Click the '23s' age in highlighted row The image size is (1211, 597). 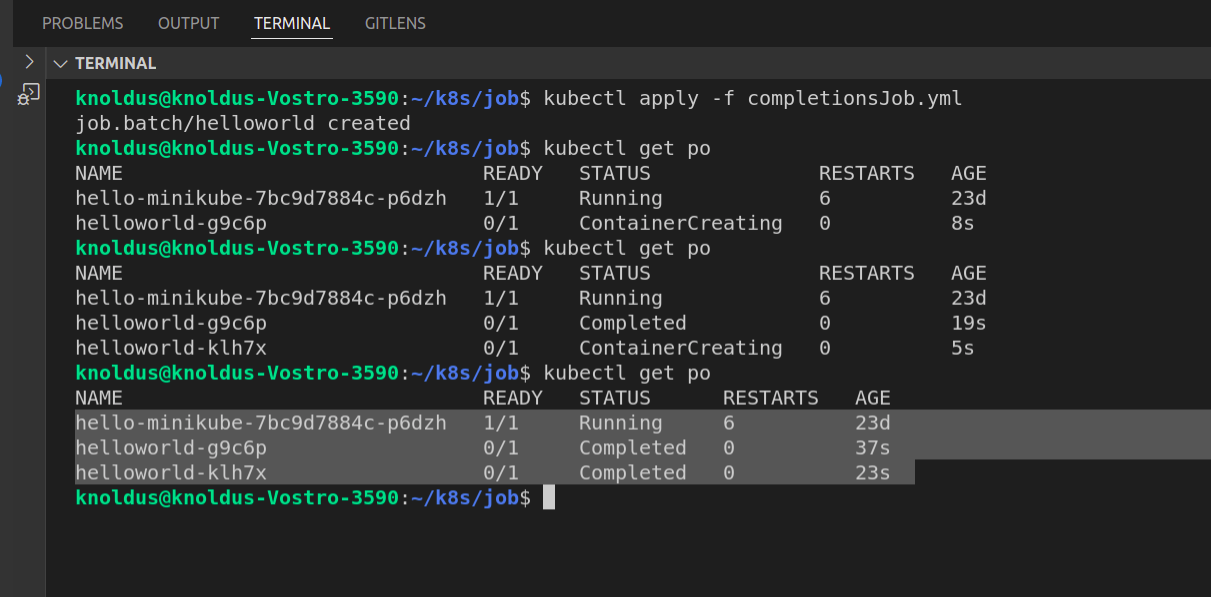pyautogui.click(x=872, y=473)
